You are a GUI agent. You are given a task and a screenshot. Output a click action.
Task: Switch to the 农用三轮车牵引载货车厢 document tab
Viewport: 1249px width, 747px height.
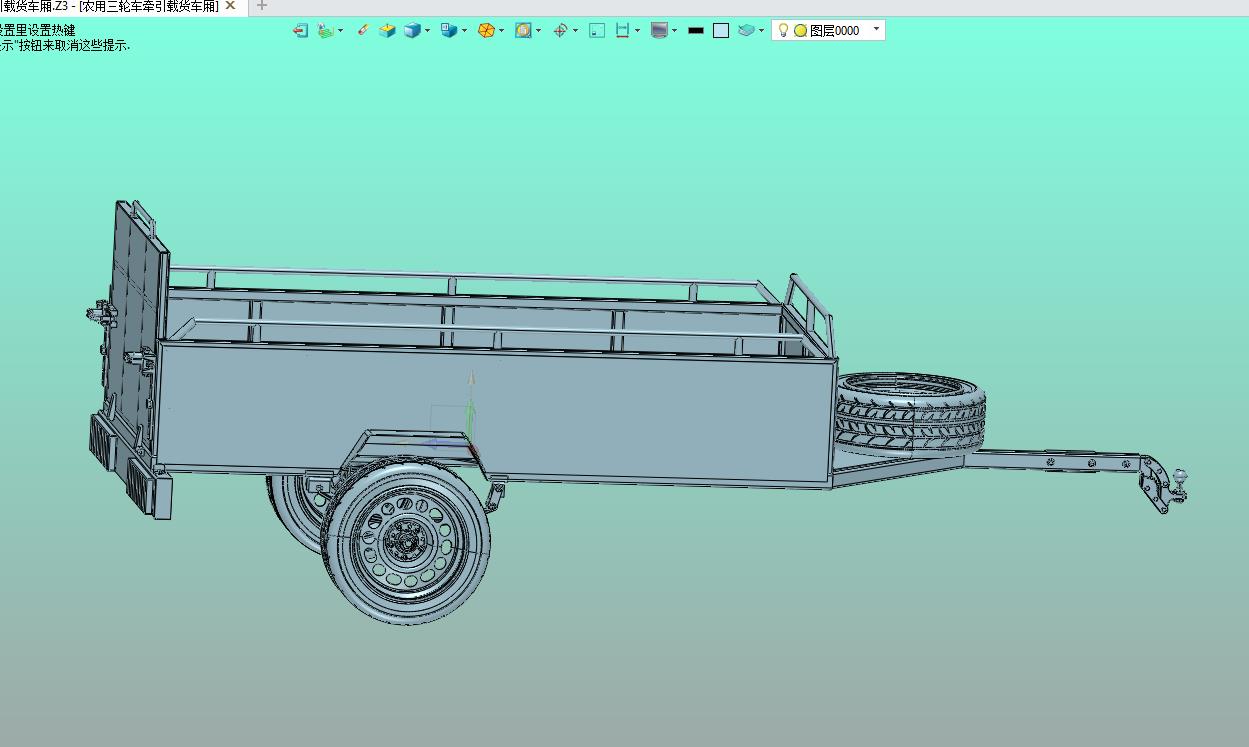pos(110,7)
